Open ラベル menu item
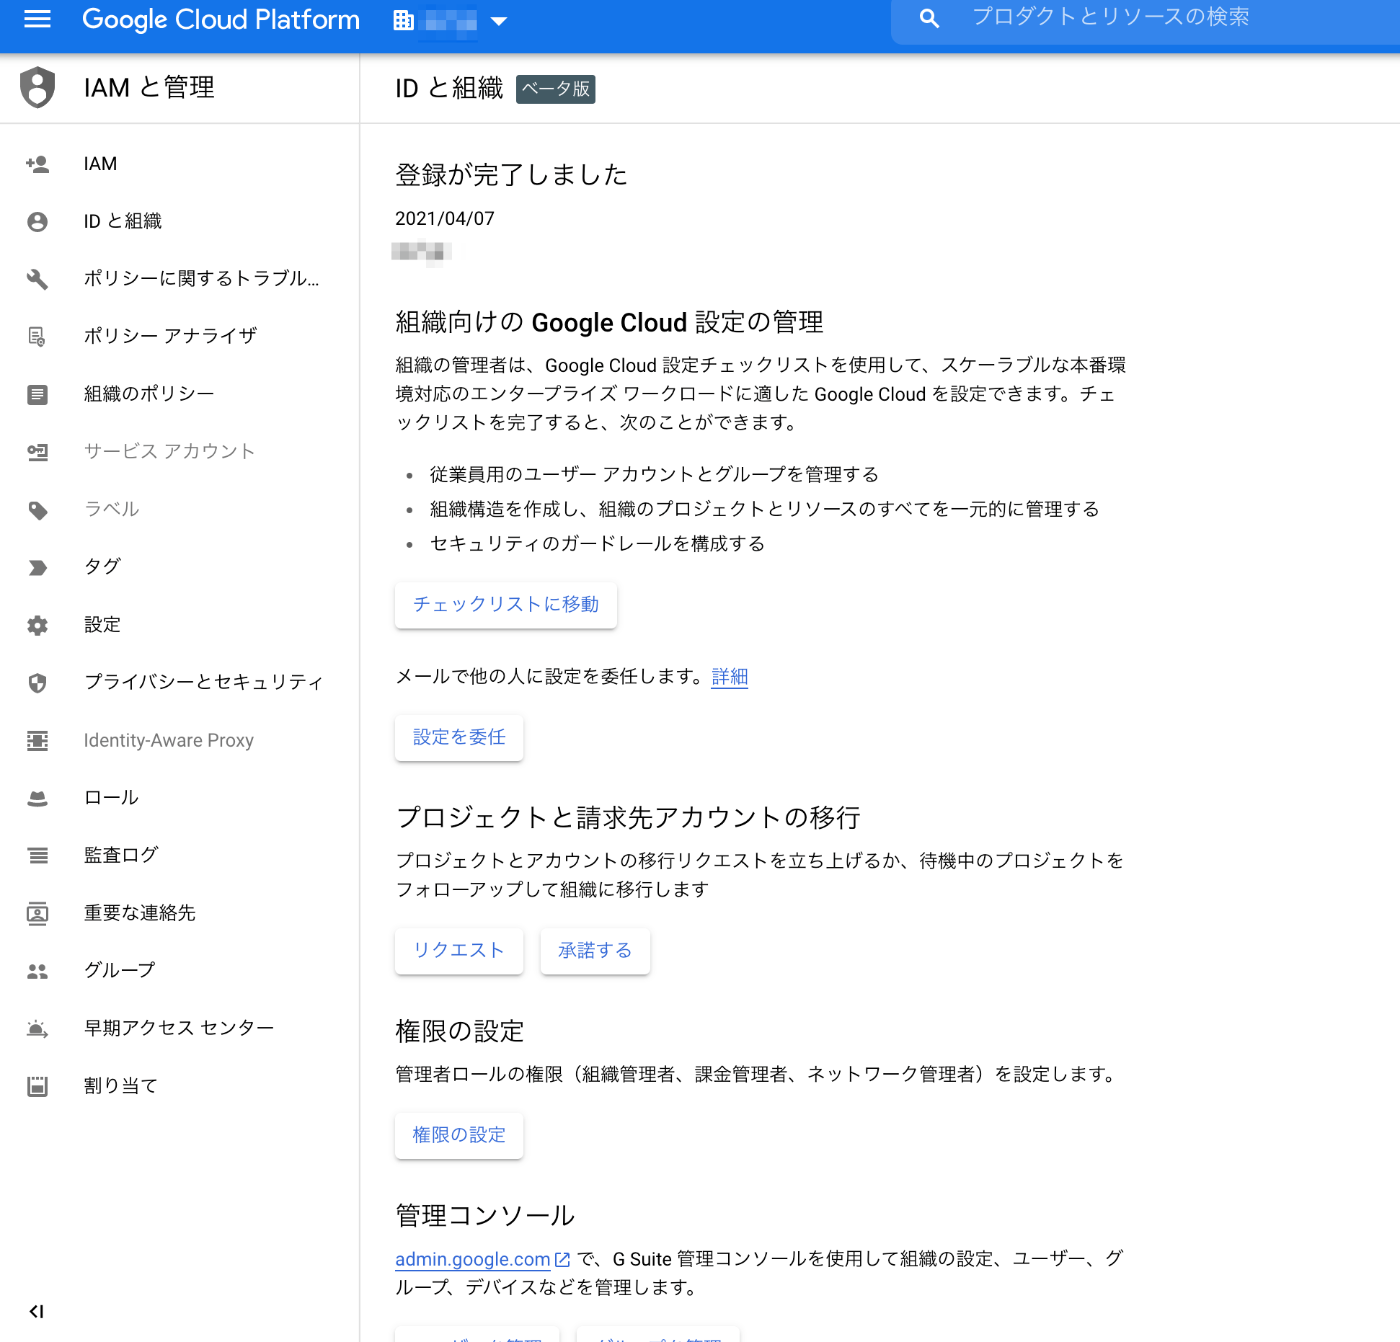1400x1342 pixels. point(180,509)
